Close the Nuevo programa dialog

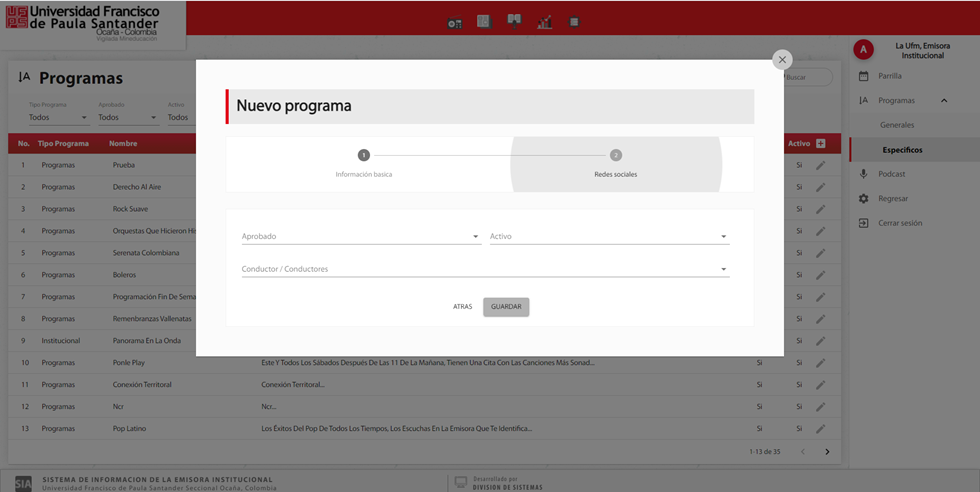[x=782, y=60]
